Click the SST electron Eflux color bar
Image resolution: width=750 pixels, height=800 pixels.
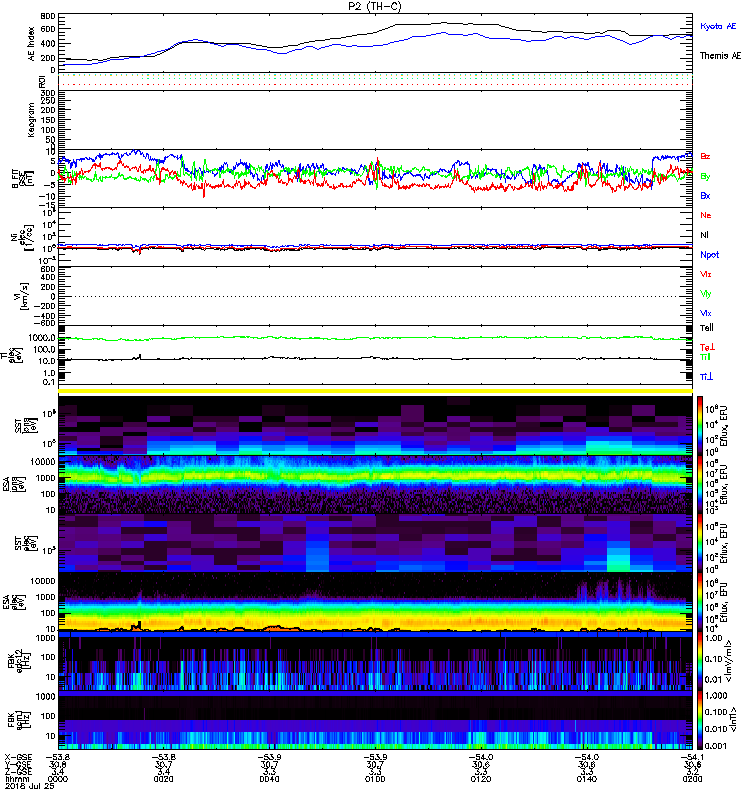click(700, 543)
